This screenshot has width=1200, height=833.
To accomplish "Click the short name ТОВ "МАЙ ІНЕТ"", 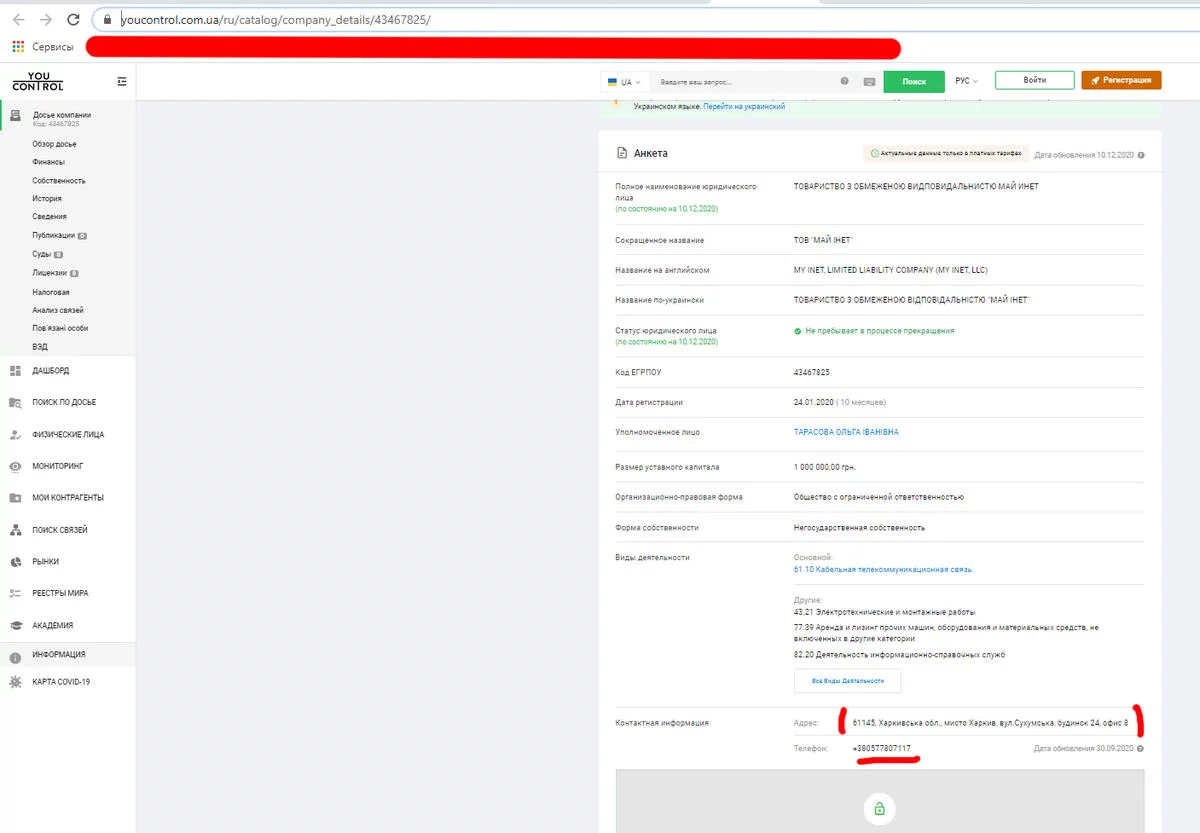I will point(823,240).
